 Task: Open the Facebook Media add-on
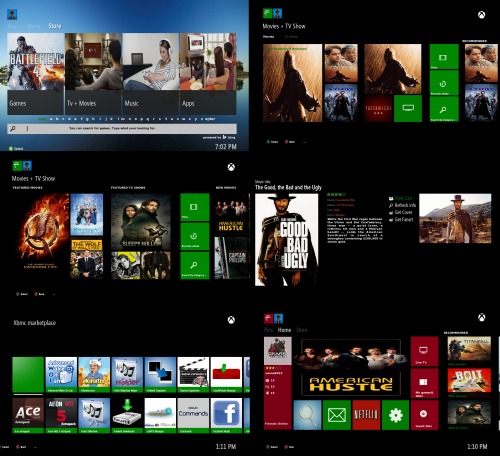click(x=226, y=416)
